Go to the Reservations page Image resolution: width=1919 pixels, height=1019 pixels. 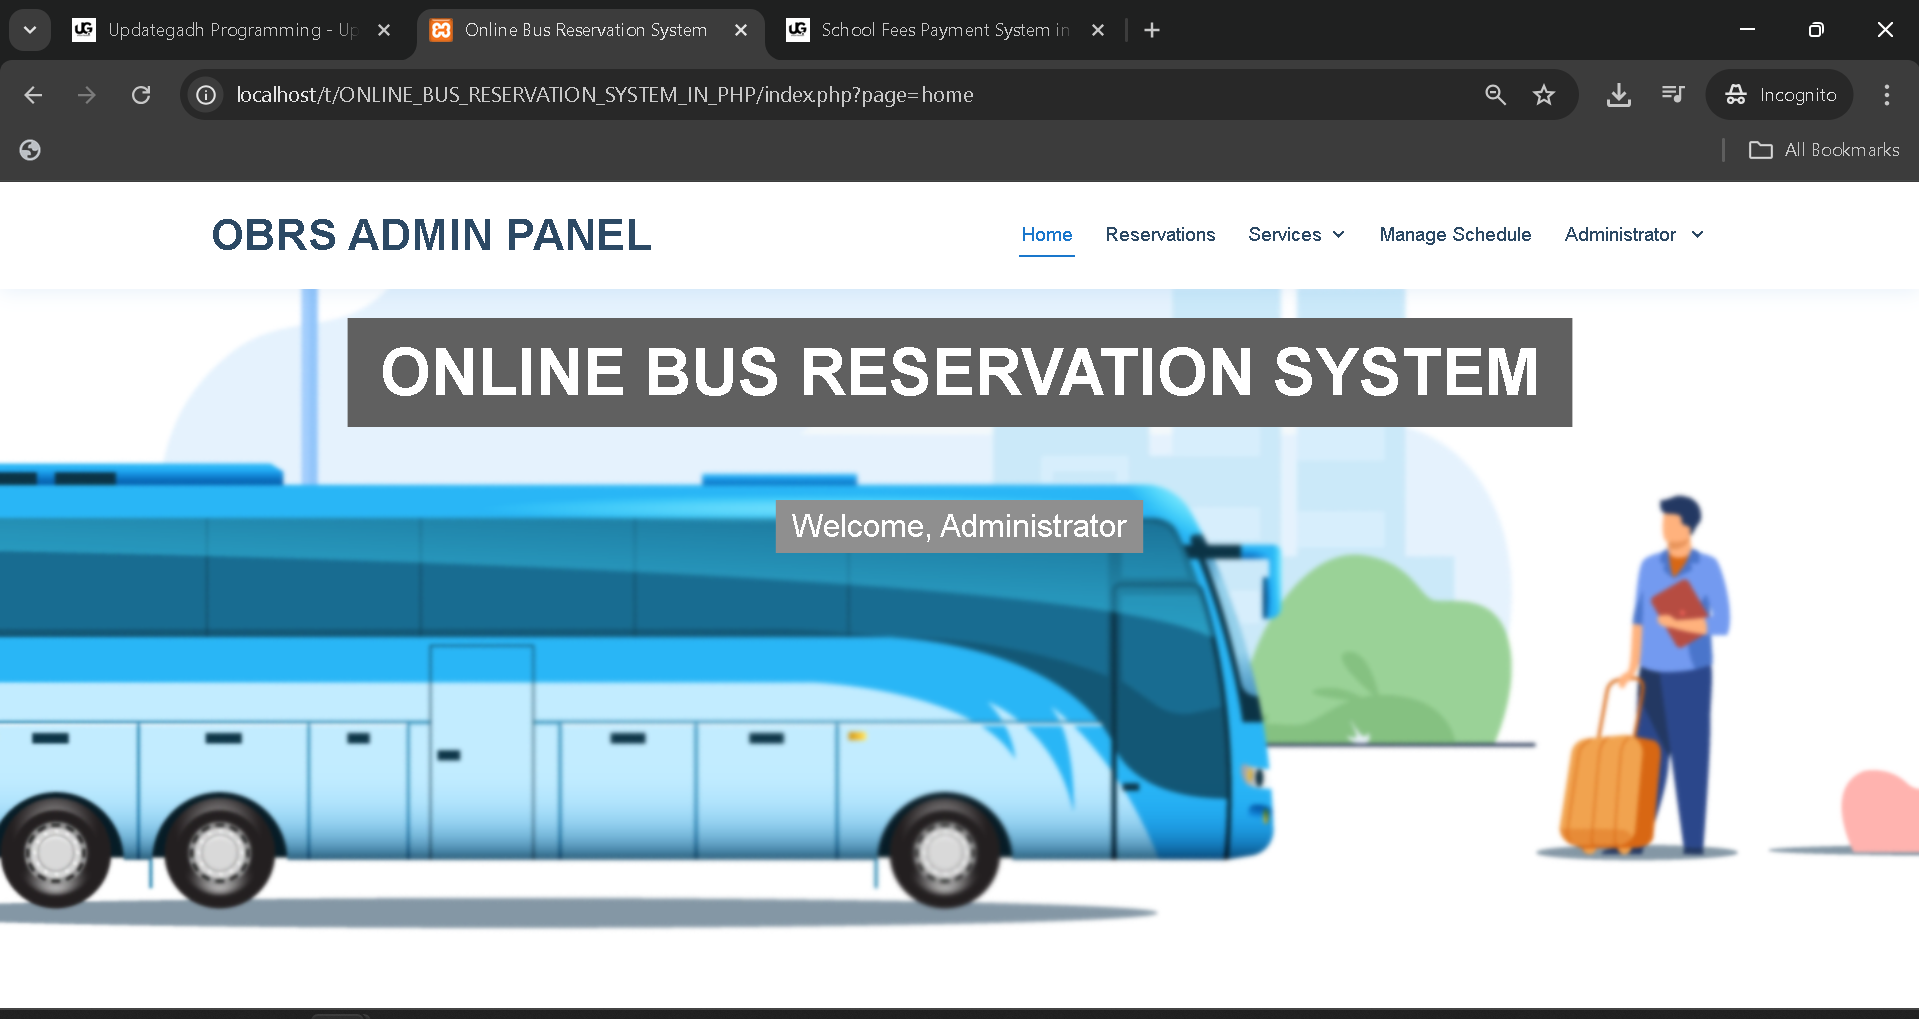coord(1160,235)
